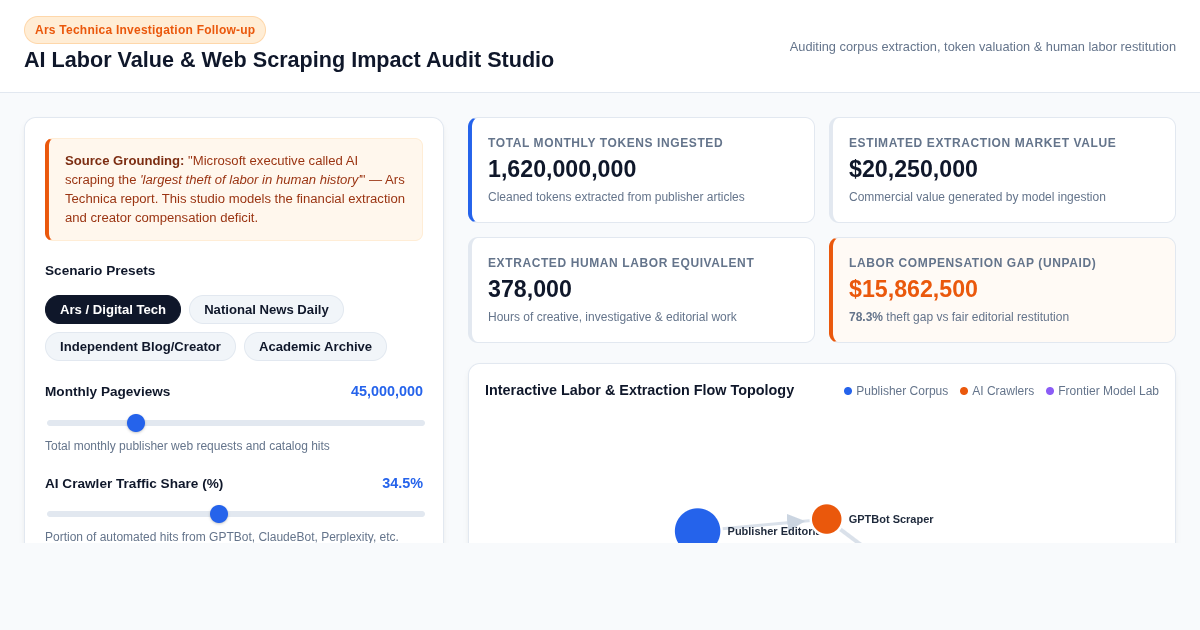Screen dimensions: 1200x630
Task: Select the Ars / Digital Tech preset
Action: (113, 309)
